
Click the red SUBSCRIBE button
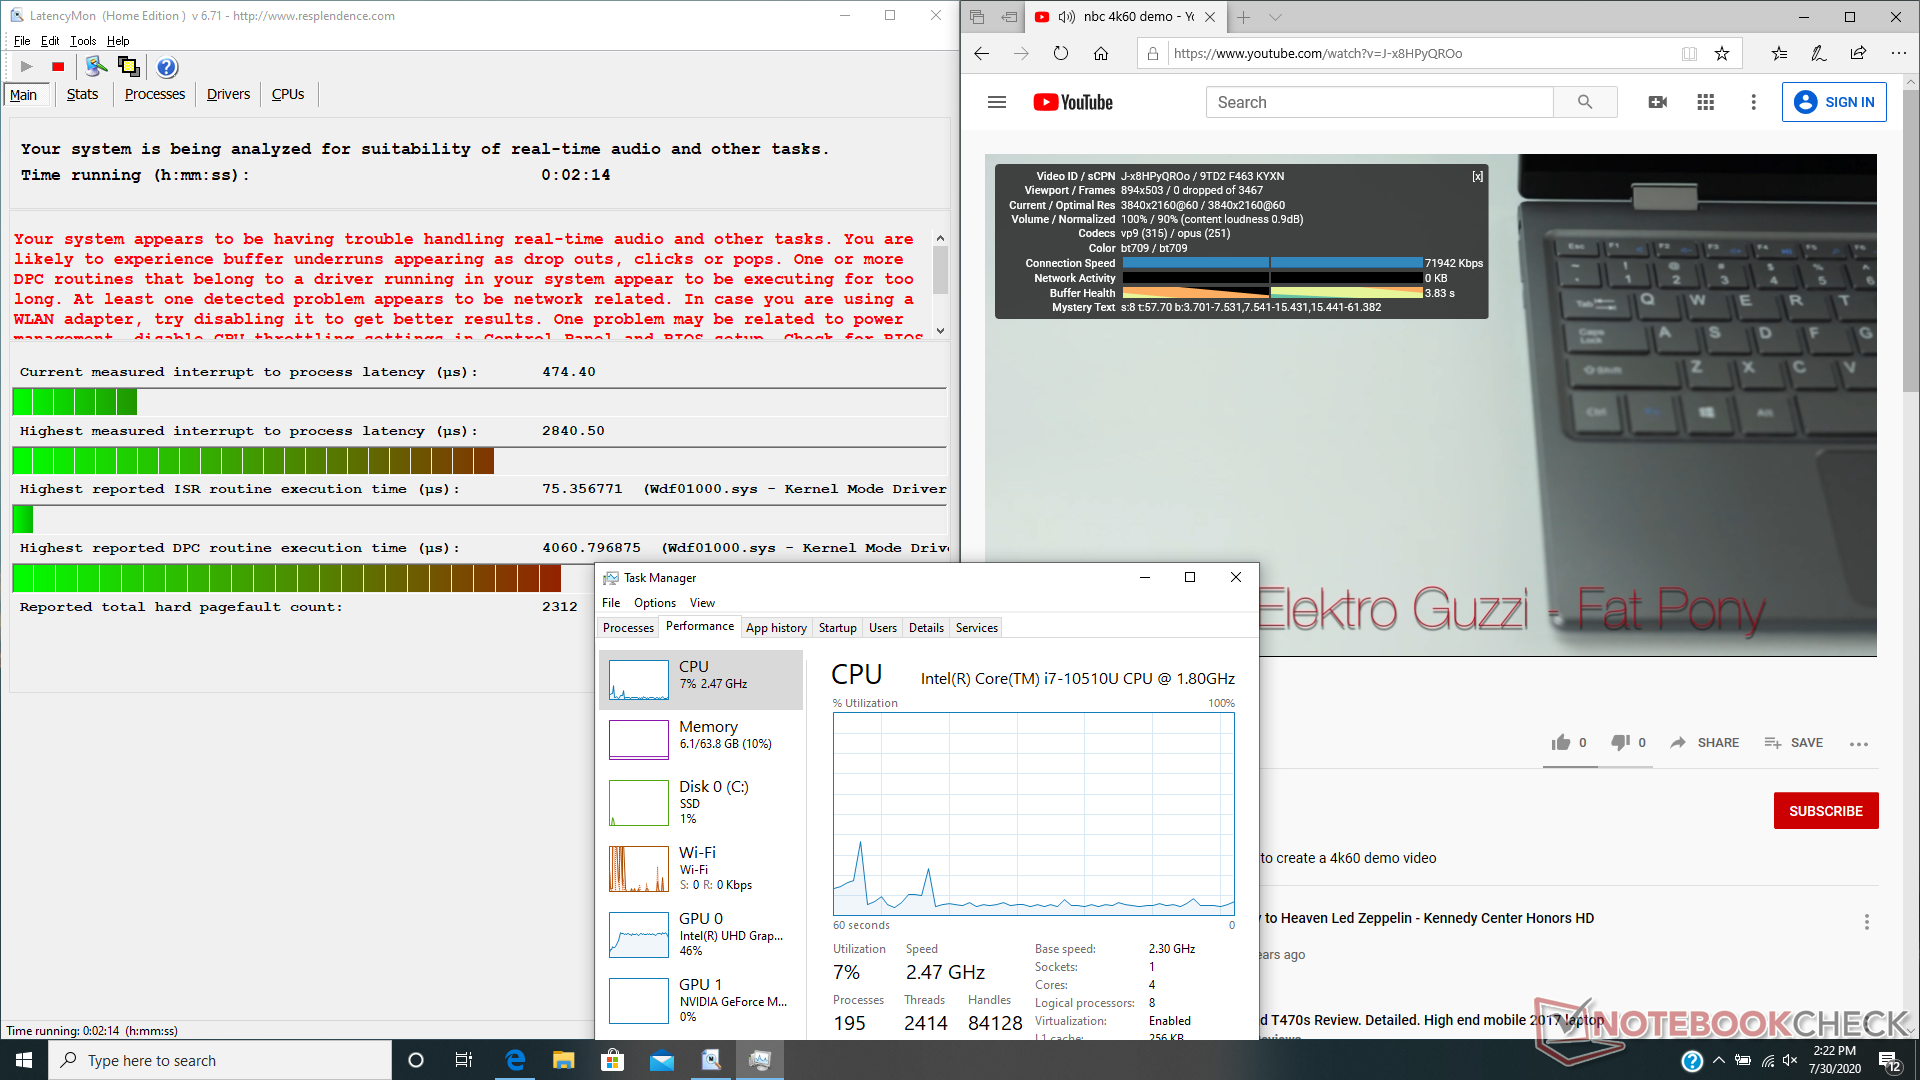coord(1825,811)
